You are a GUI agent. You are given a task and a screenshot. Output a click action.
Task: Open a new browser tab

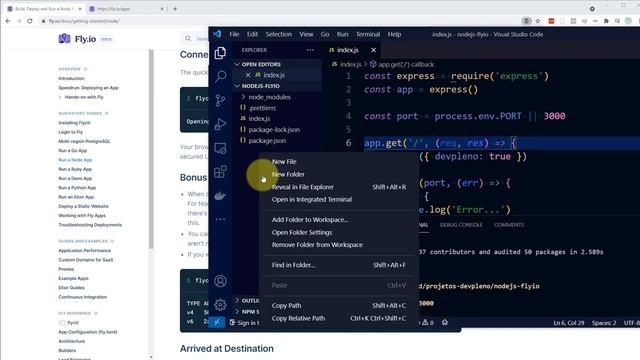click(x=175, y=9)
